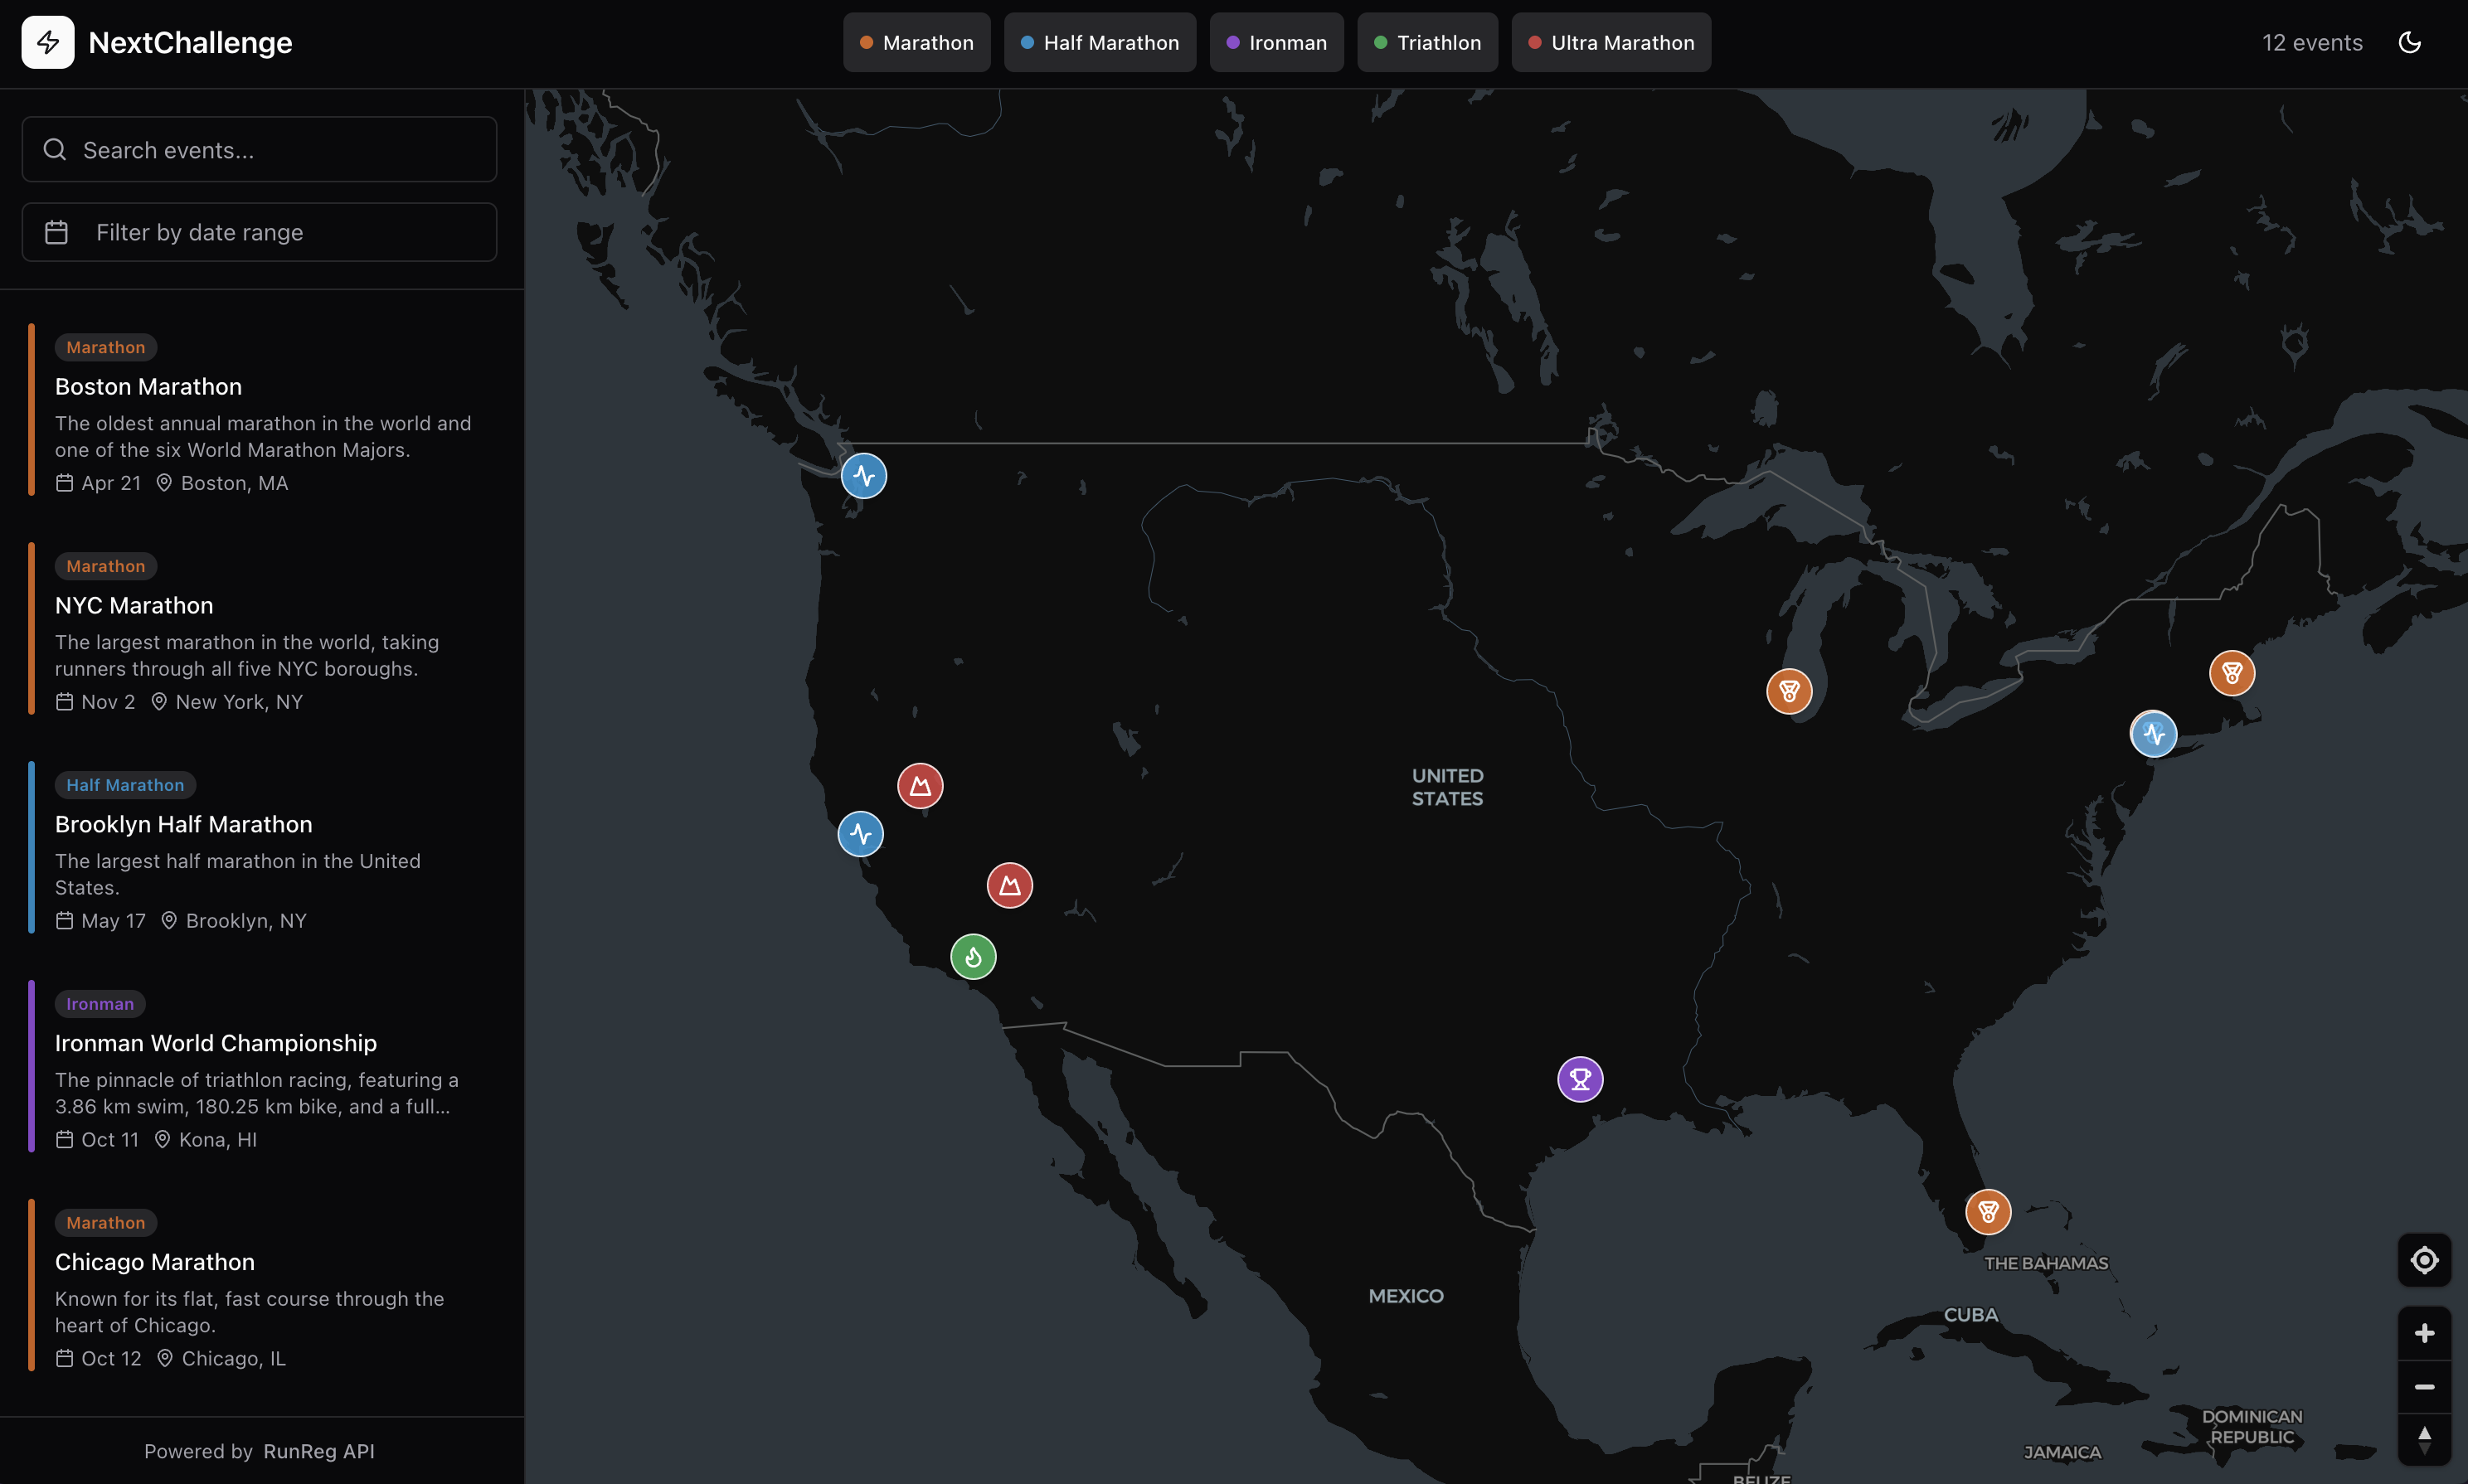This screenshot has height=1484, width=2468.
Task: Click the Search events input field
Action: pos(259,150)
